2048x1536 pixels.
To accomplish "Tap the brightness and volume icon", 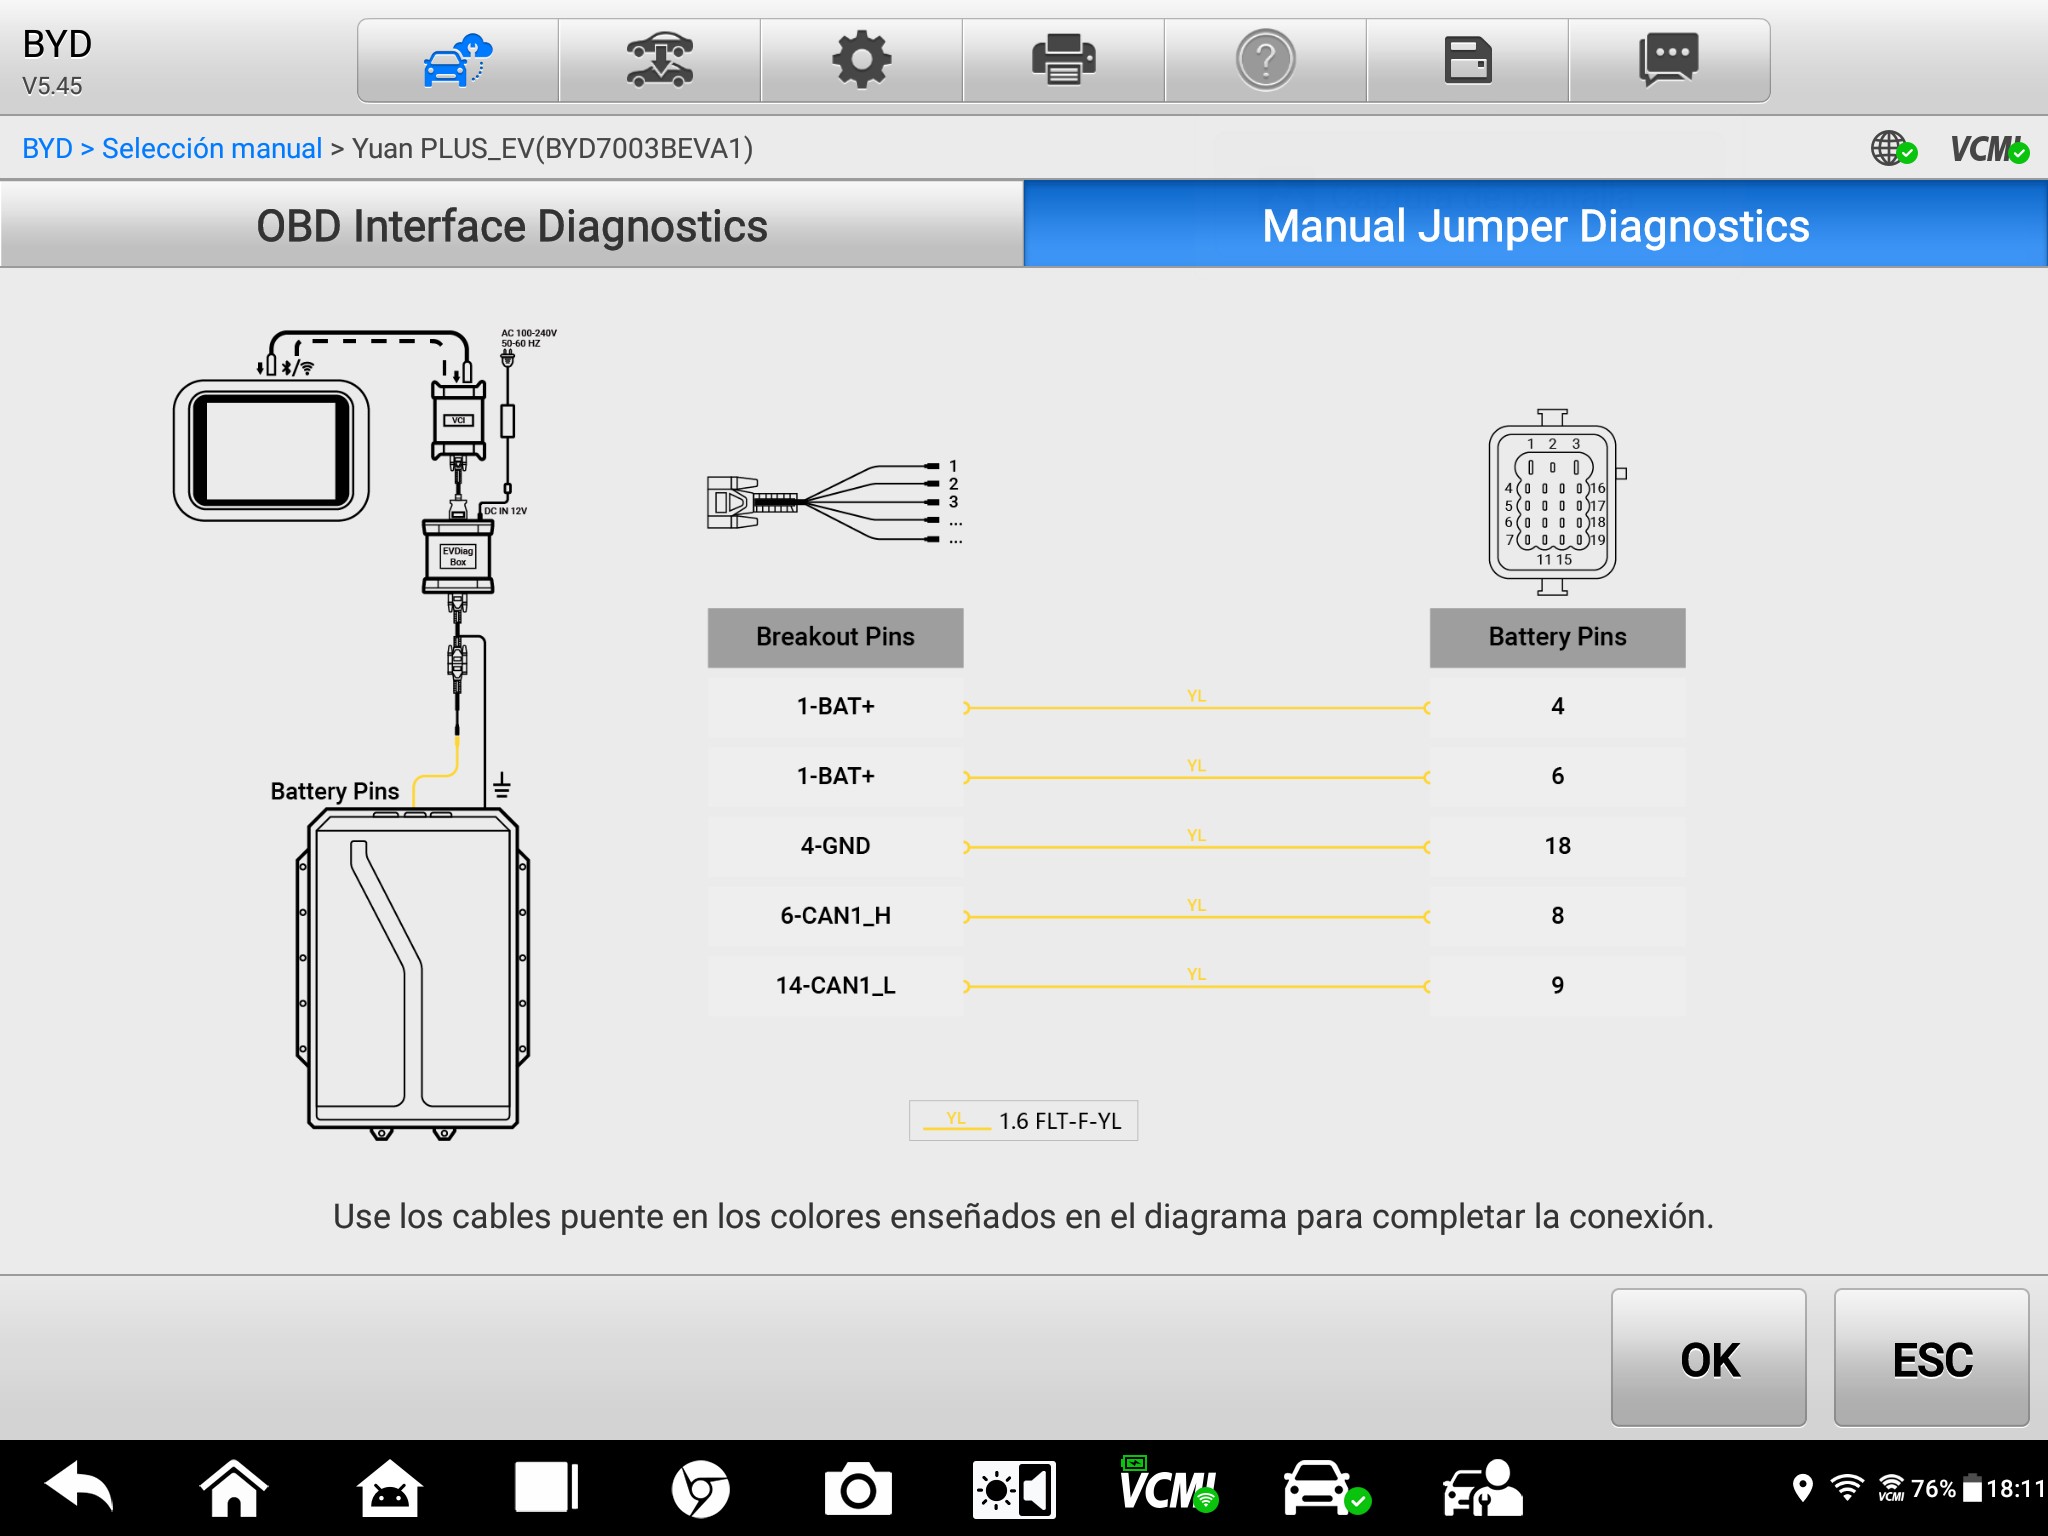I will coord(1013,1490).
